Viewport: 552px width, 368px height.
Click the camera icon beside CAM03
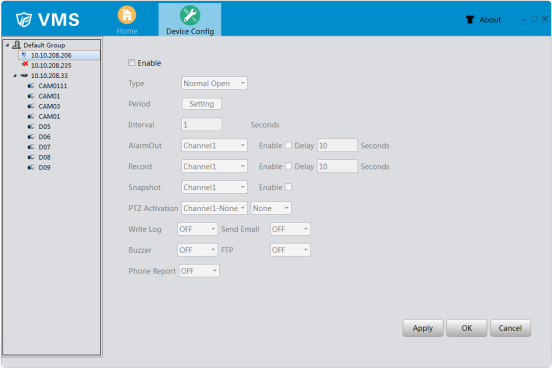31,106
